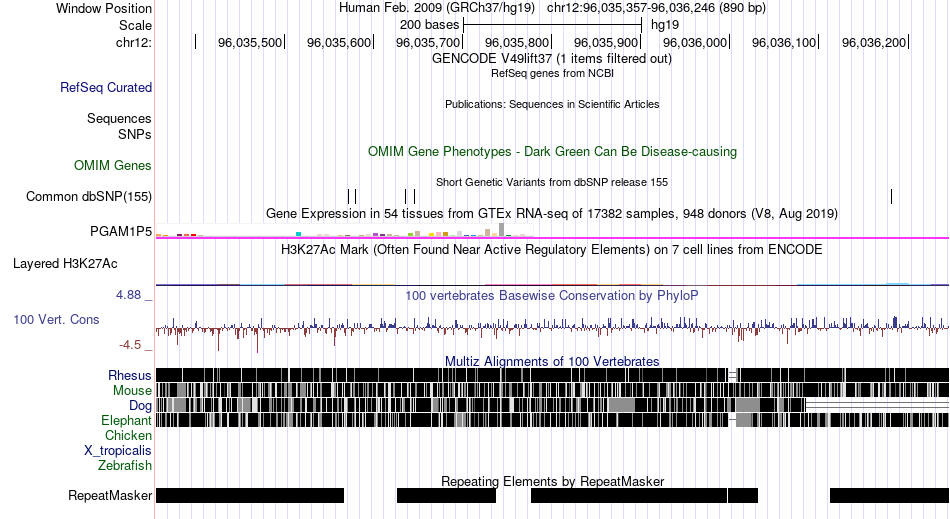Click the Sequences track label
The width and height of the screenshot is (950, 519).
(119, 118)
